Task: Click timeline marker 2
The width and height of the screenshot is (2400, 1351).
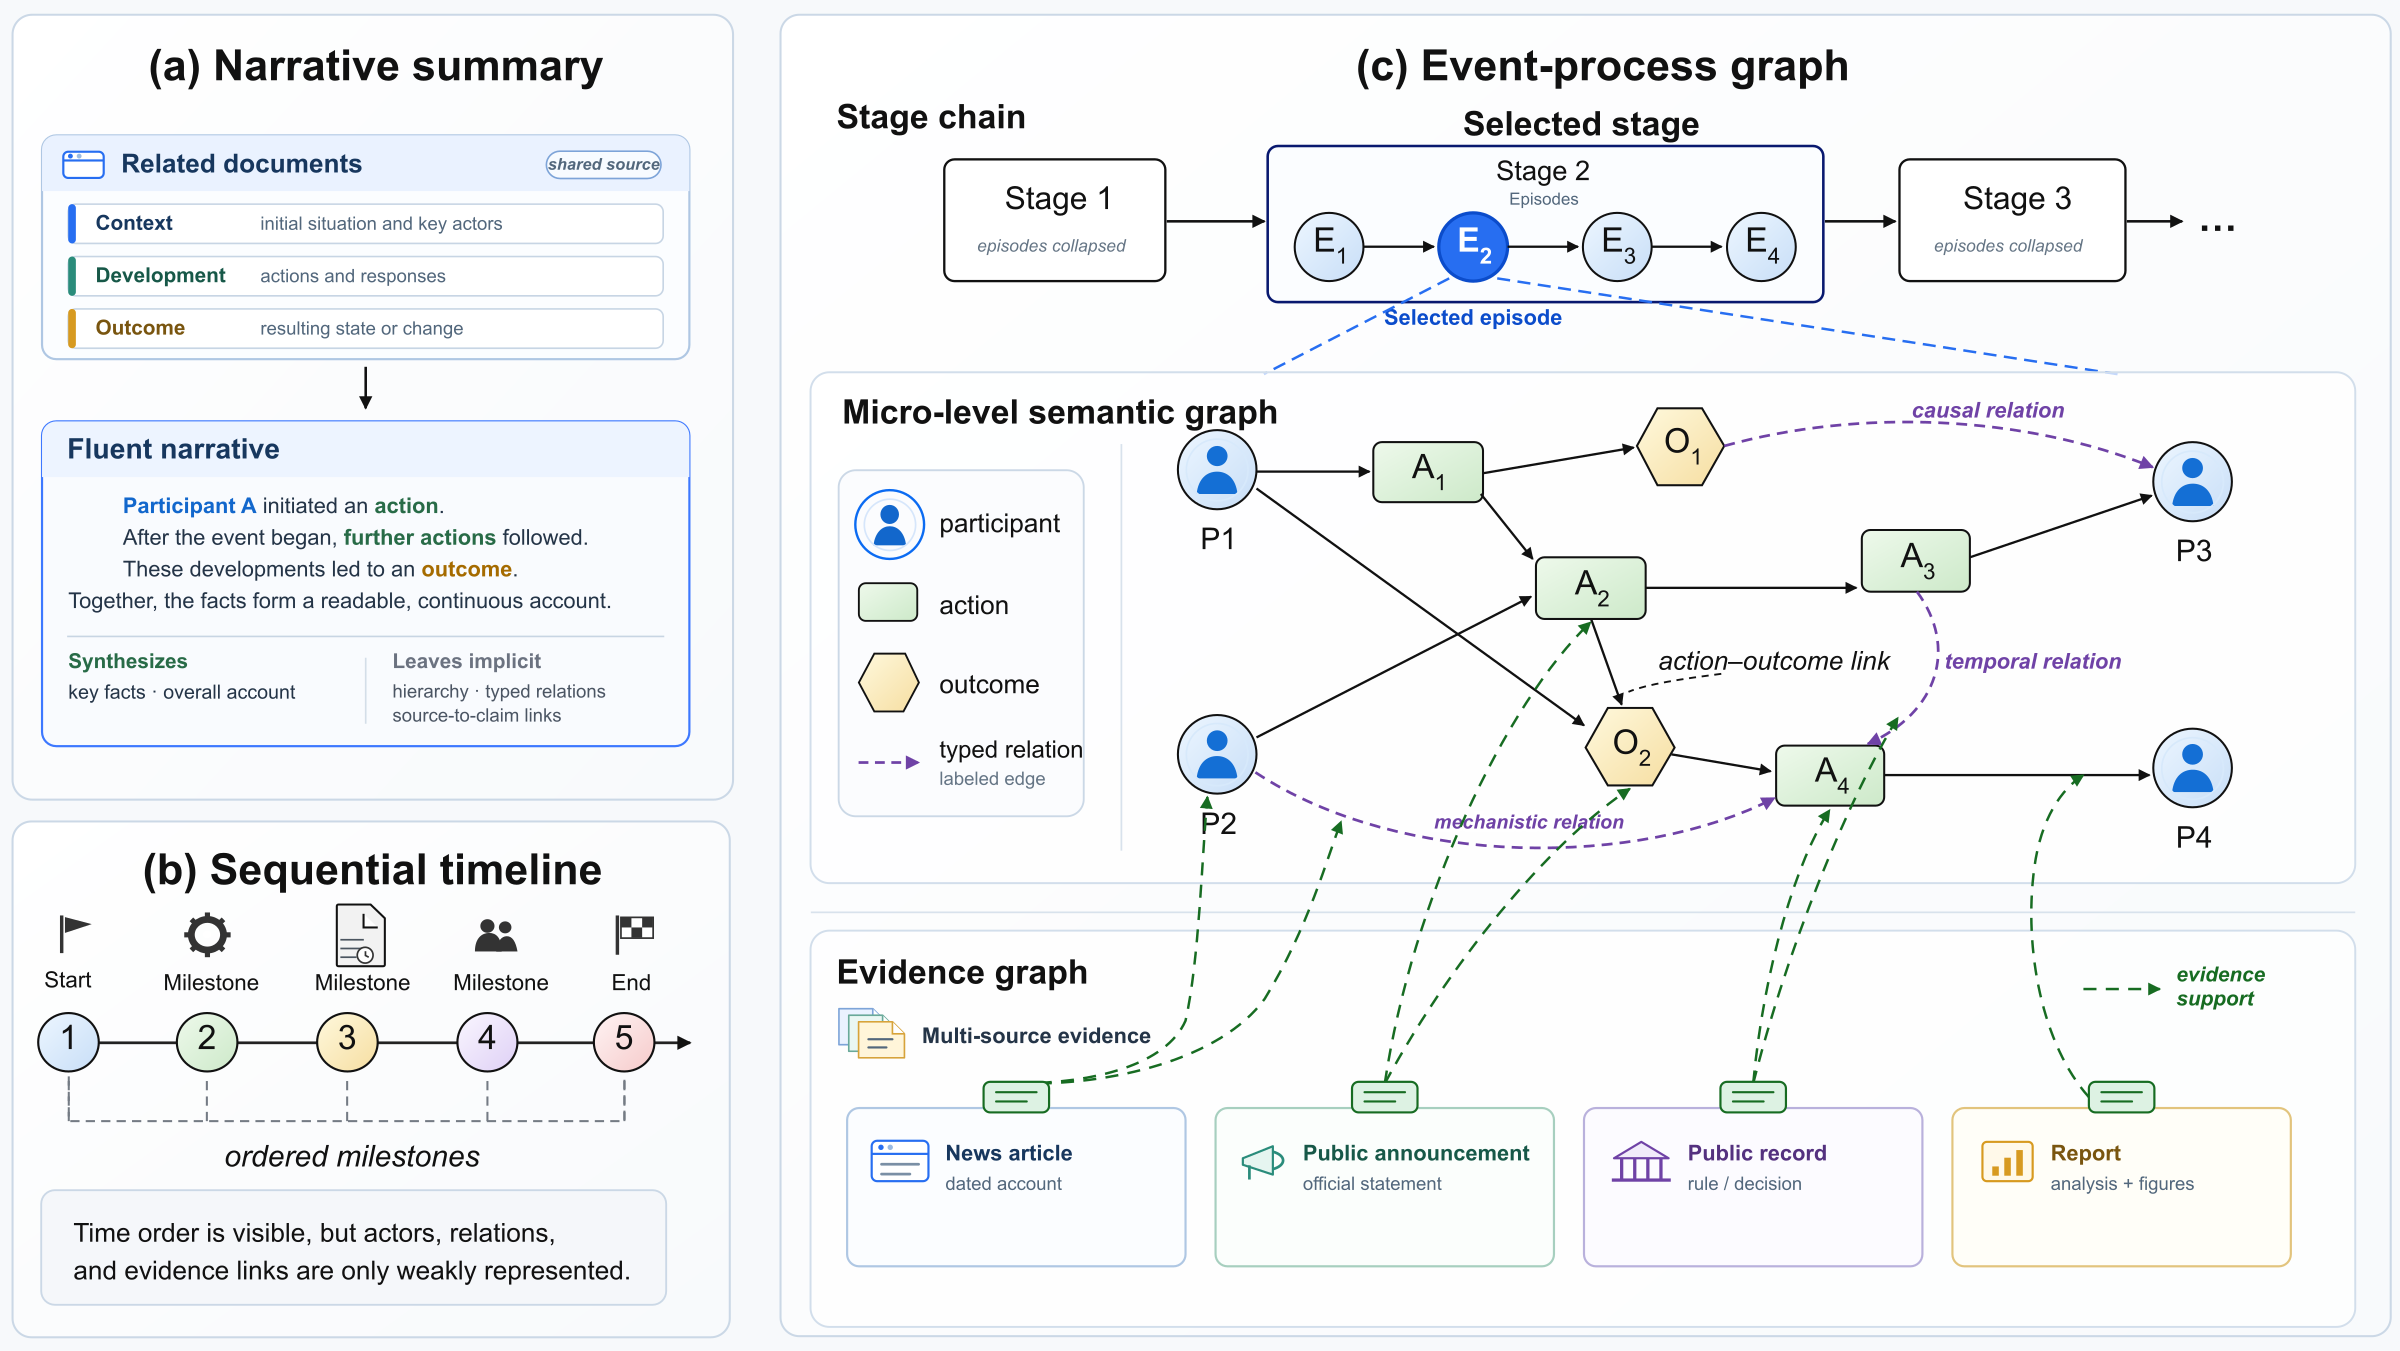Action: 207,1041
